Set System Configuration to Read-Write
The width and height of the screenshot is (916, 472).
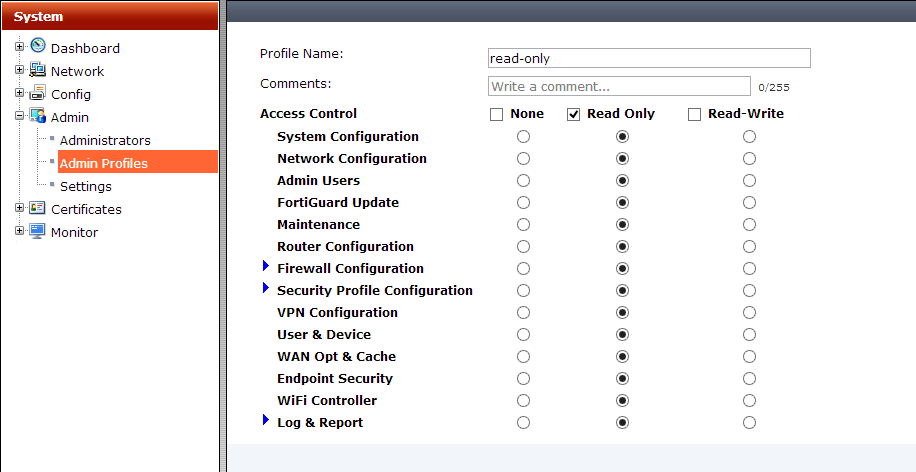pyautogui.click(x=749, y=137)
